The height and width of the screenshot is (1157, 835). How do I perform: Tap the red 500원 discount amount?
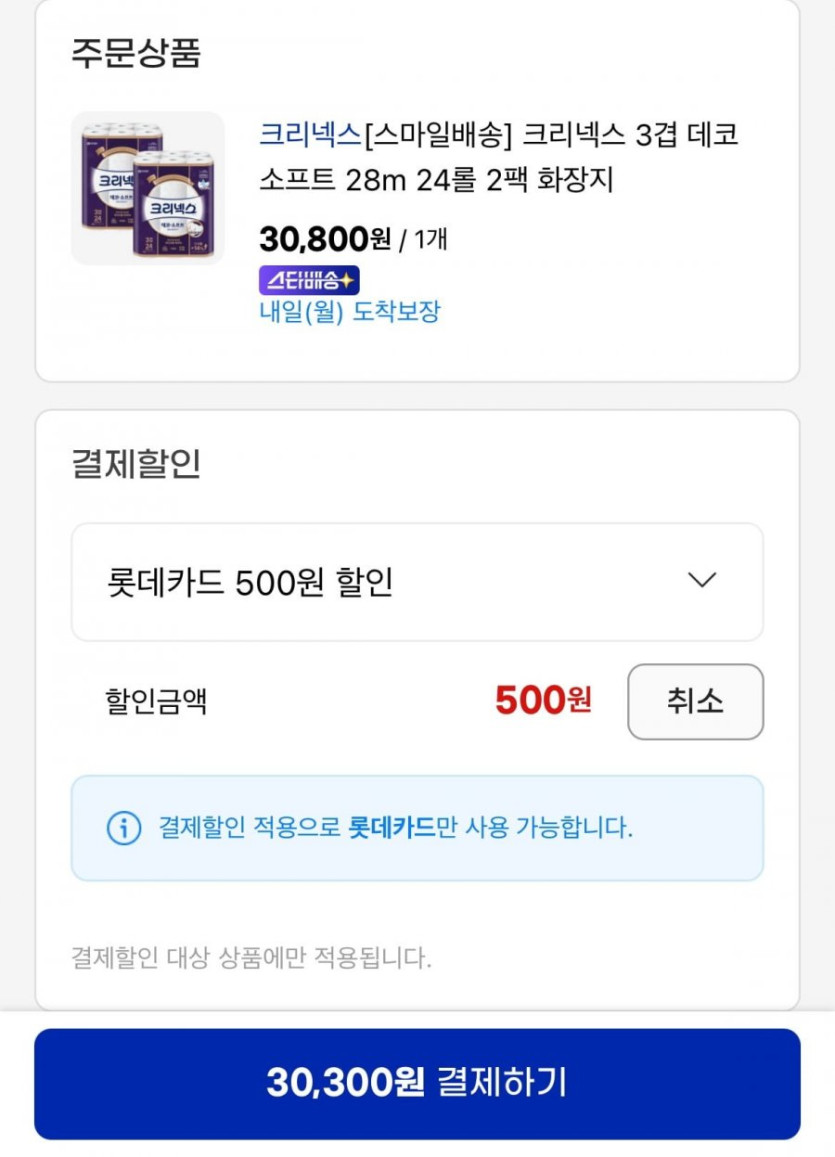[543, 701]
